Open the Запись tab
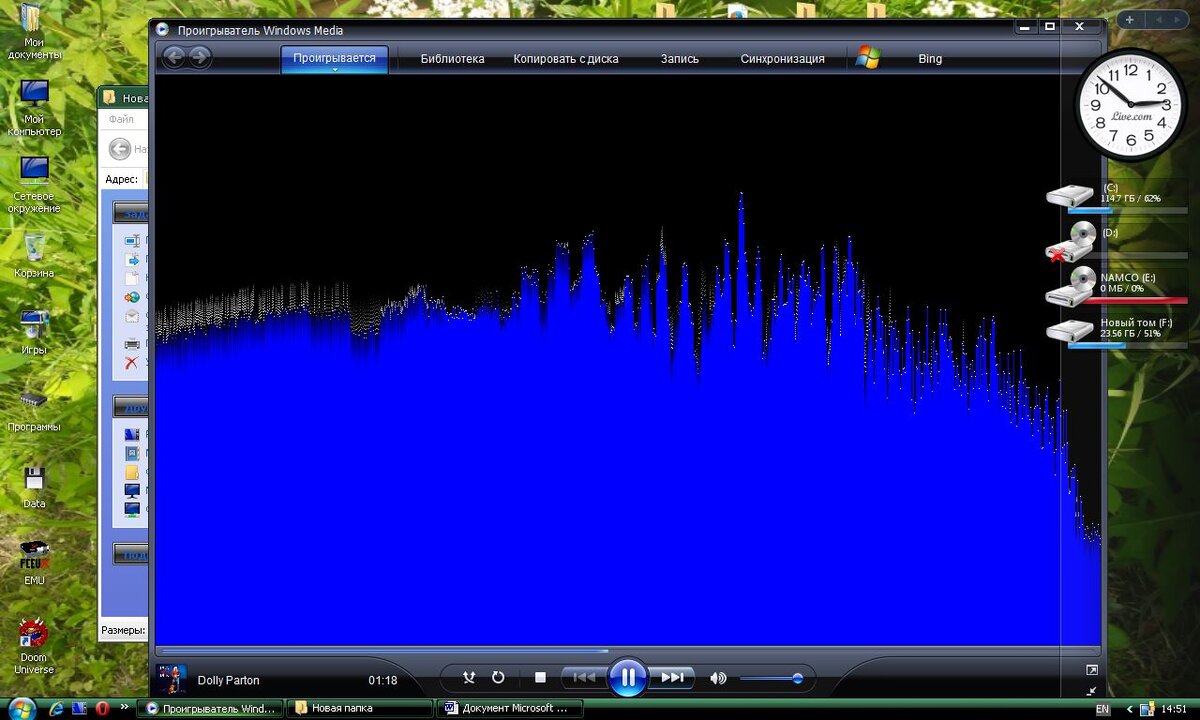The image size is (1200, 720). [x=680, y=59]
